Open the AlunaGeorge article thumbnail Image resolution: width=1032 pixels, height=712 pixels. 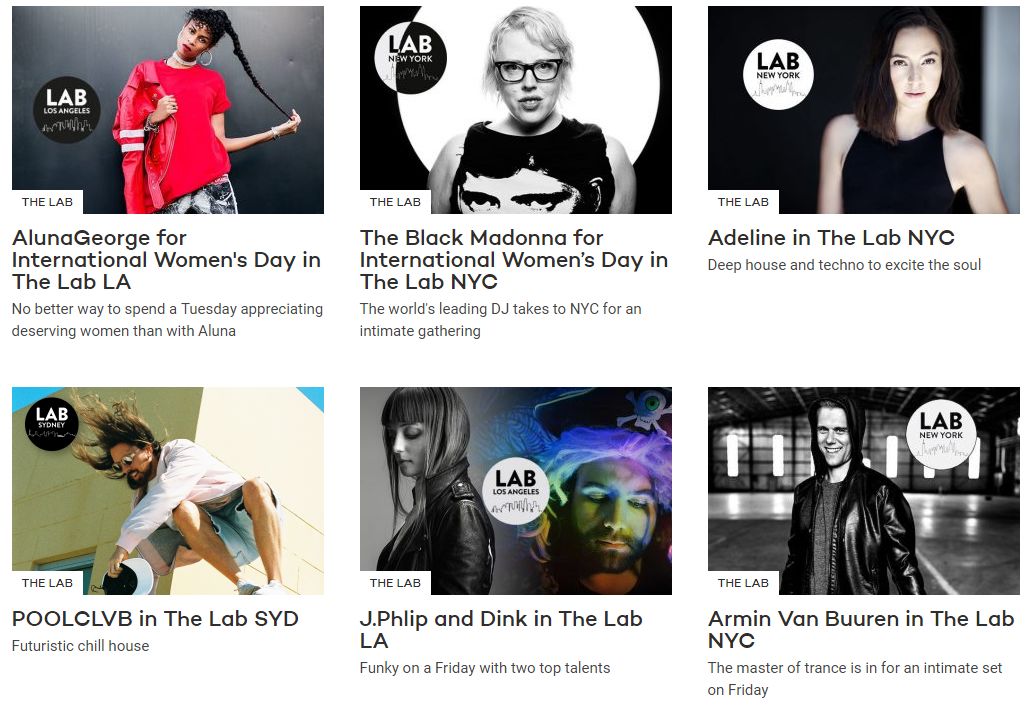[168, 110]
